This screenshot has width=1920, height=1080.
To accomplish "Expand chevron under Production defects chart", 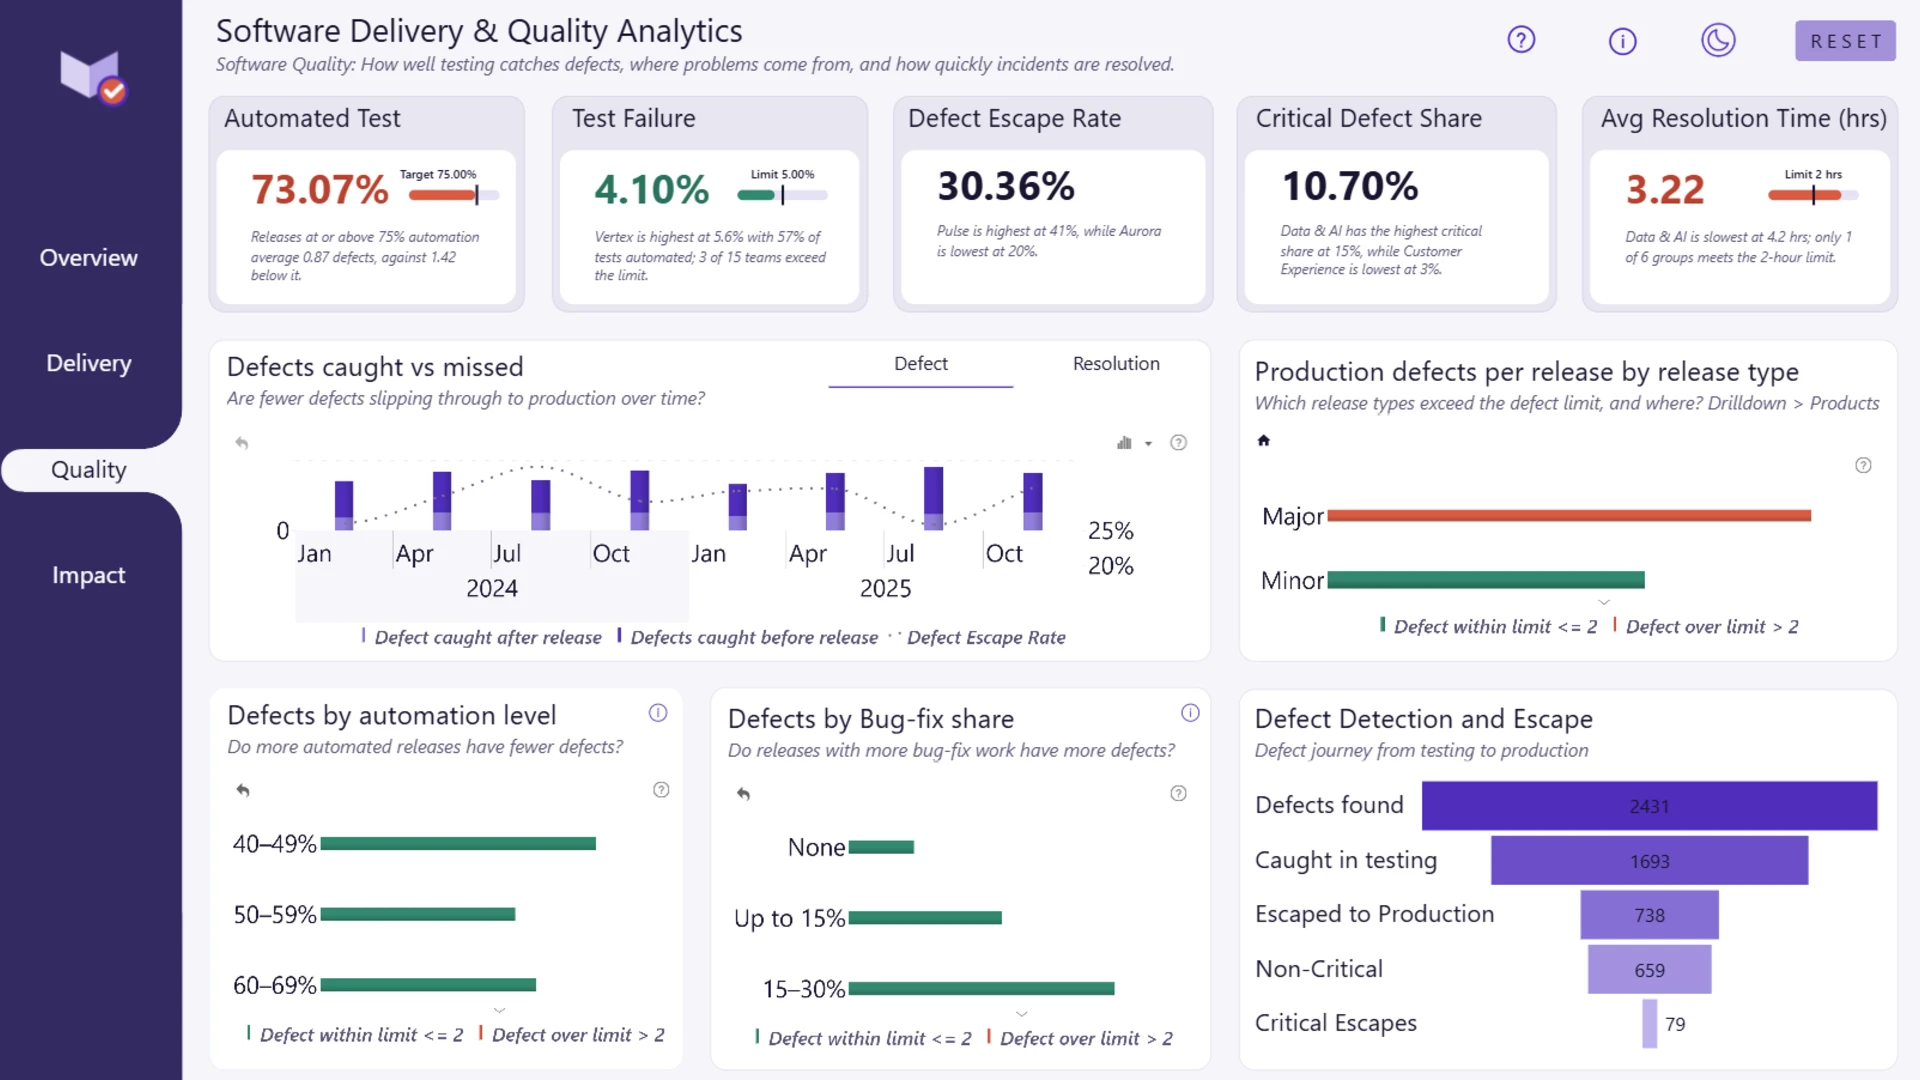I will [x=1604, y=602].
